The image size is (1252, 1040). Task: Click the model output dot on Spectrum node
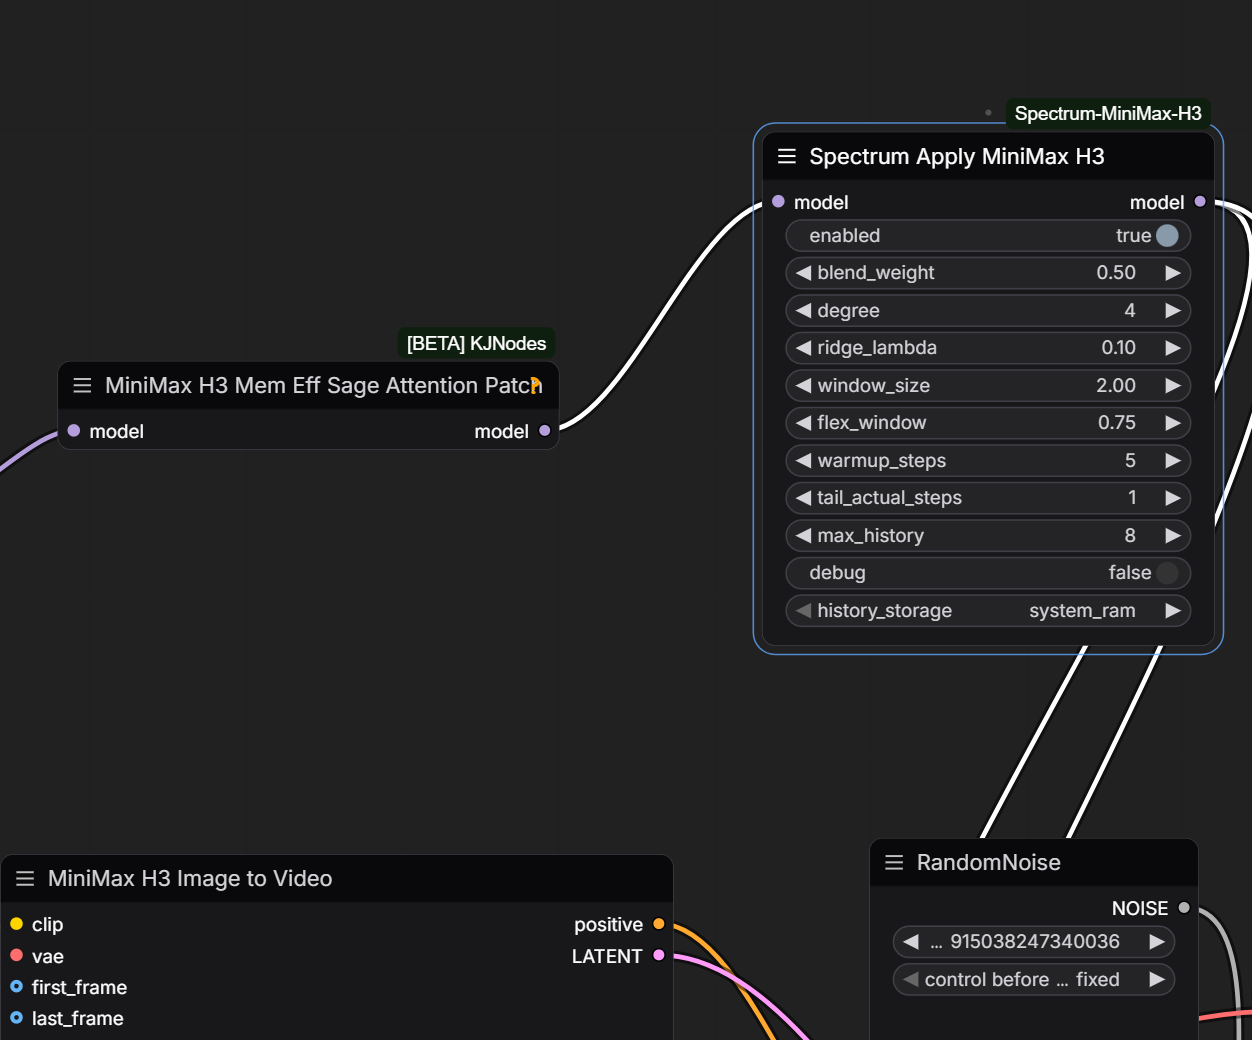pyautogui.click(x=1200, y=202)
